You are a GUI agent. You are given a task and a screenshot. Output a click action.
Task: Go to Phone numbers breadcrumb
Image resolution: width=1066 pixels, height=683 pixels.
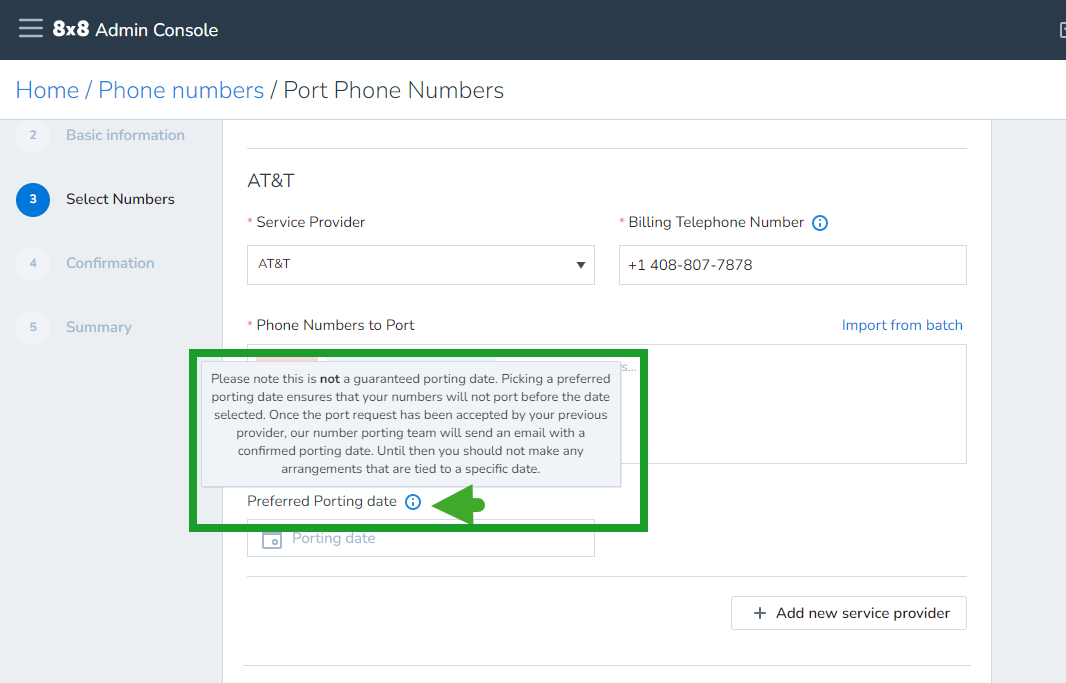(x=181, y=90)
